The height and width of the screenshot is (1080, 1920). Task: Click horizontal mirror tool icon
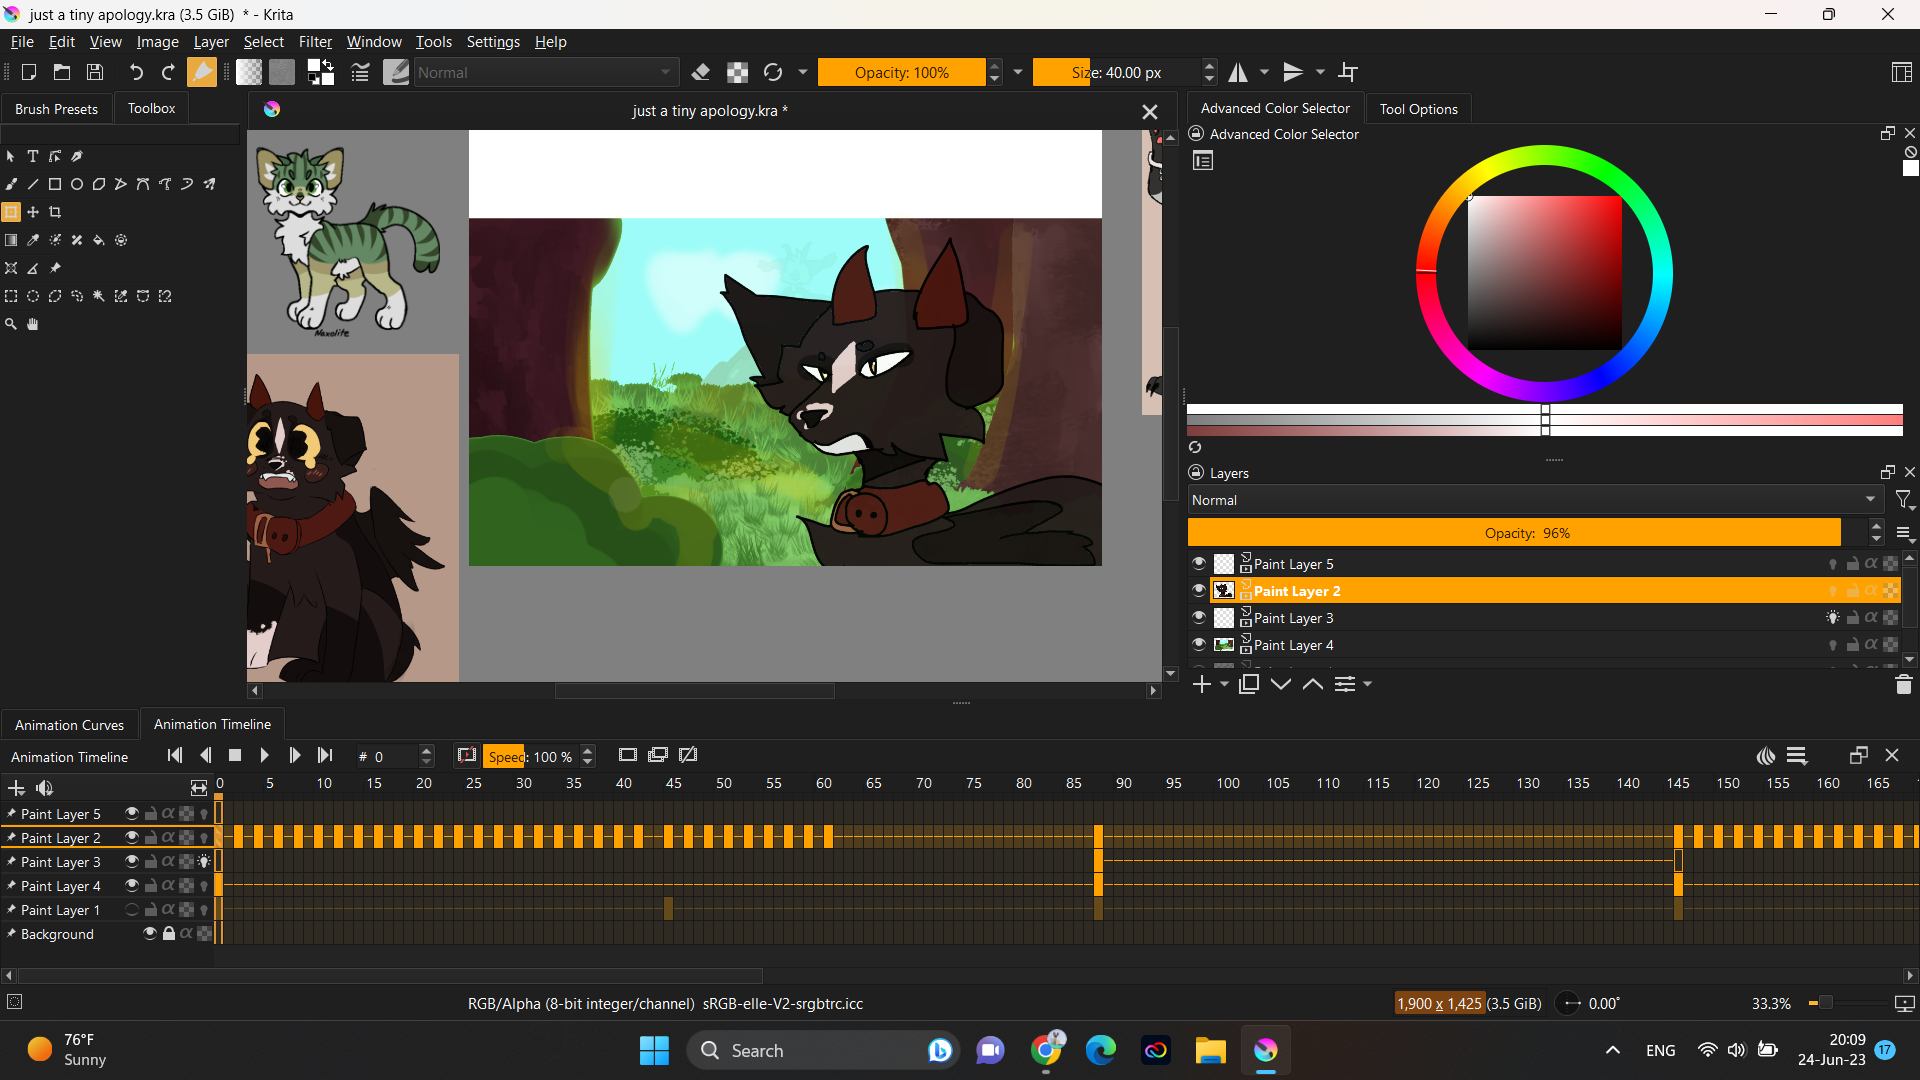[x=1238, y=72]
